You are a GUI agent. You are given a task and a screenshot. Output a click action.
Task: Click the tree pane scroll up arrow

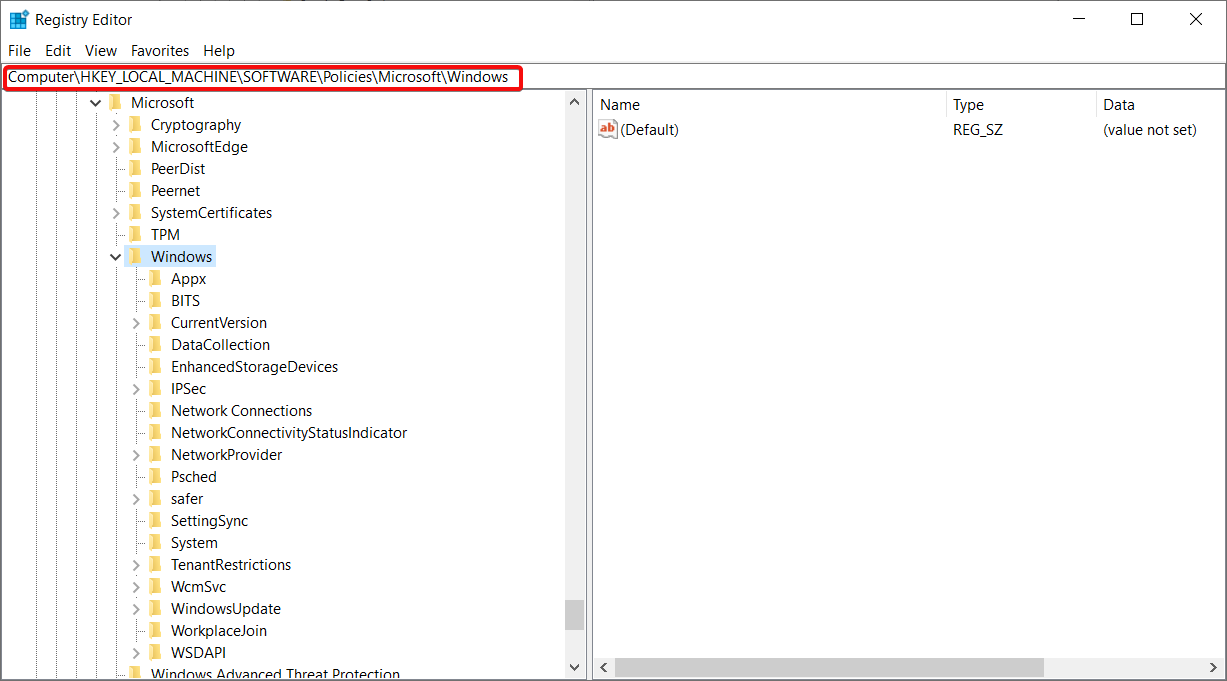pyautogui.click(x=574, y=102)
